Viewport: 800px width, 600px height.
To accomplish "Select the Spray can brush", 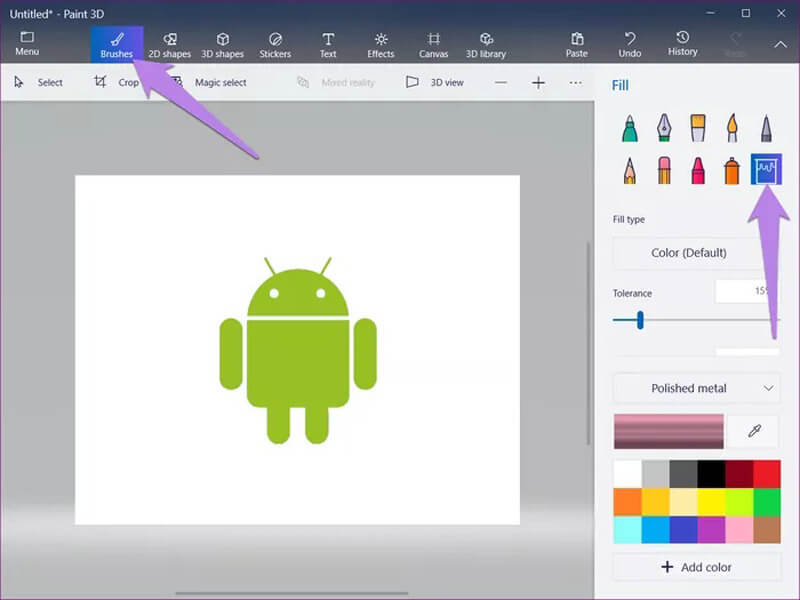I will [x=732, y=170].
